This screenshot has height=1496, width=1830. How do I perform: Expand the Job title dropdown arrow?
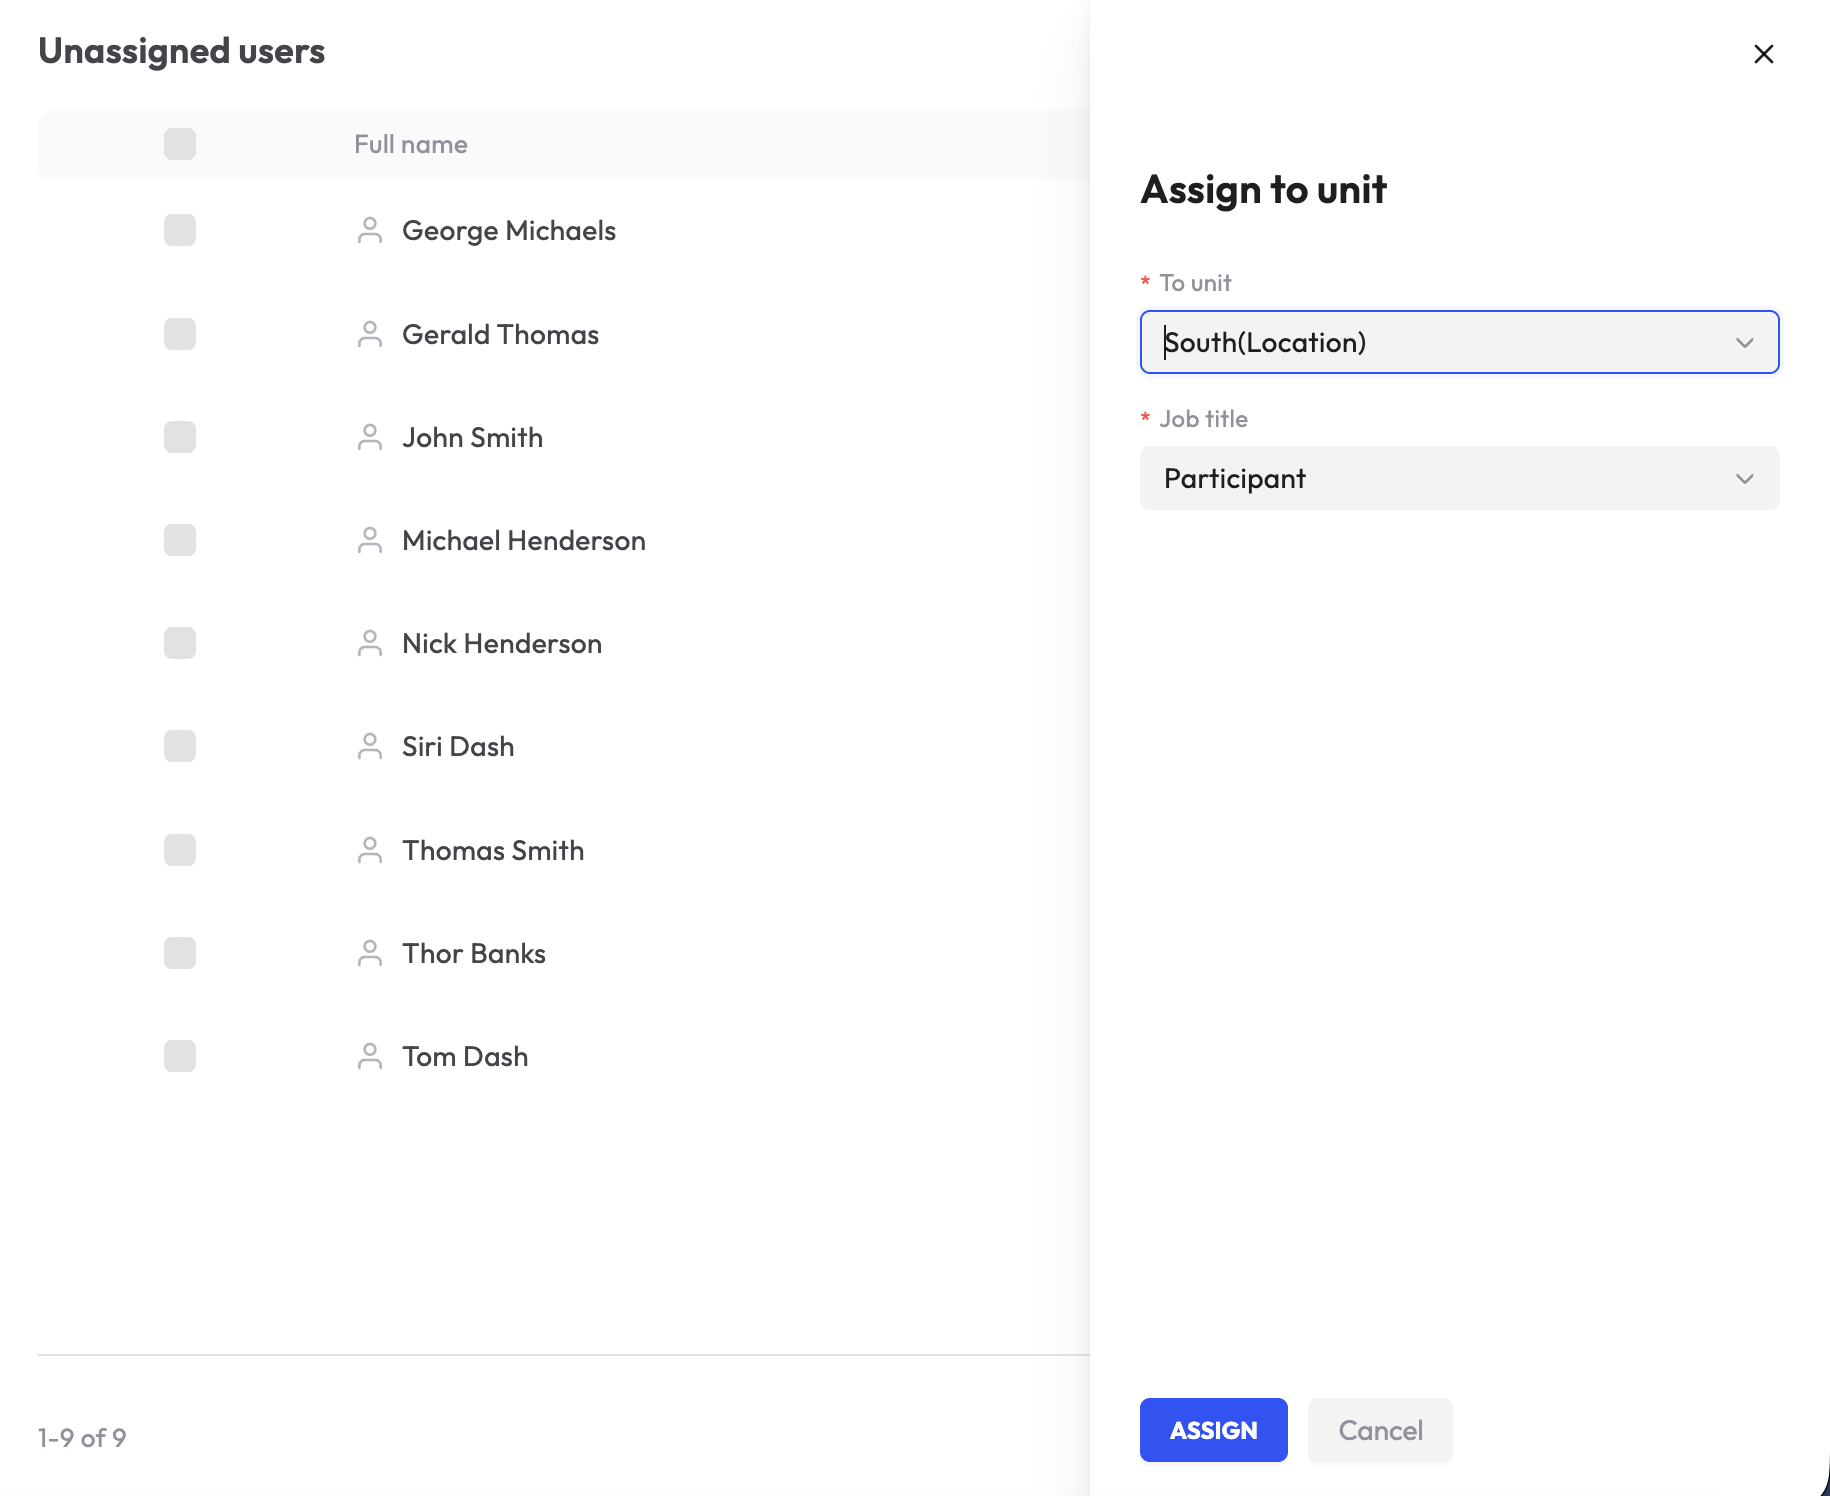(x=1745, y=479)
